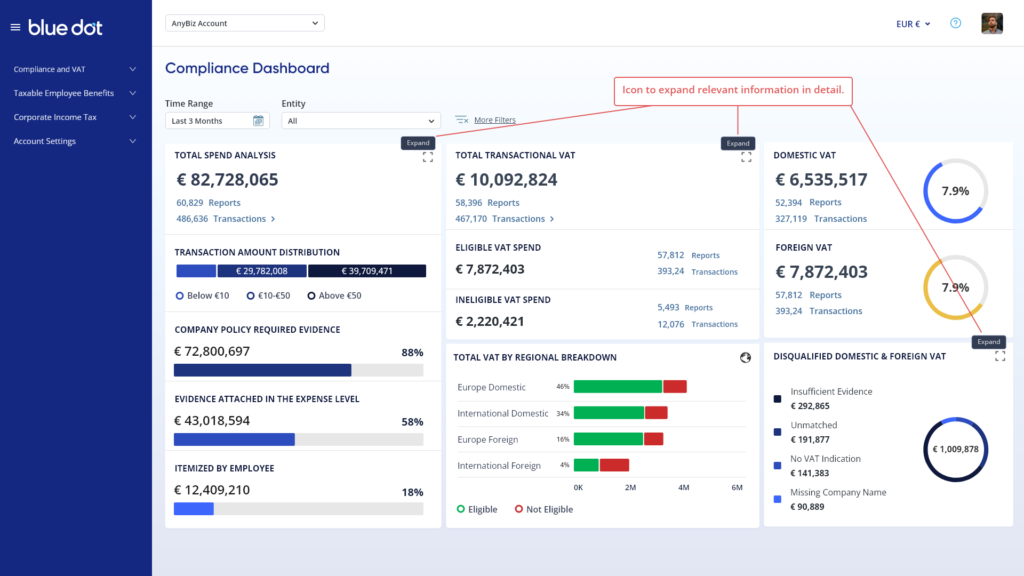Open the AnyBiz Account dropdown
The height and width of the screenshot is (576, 1024).
pos(244,23)
